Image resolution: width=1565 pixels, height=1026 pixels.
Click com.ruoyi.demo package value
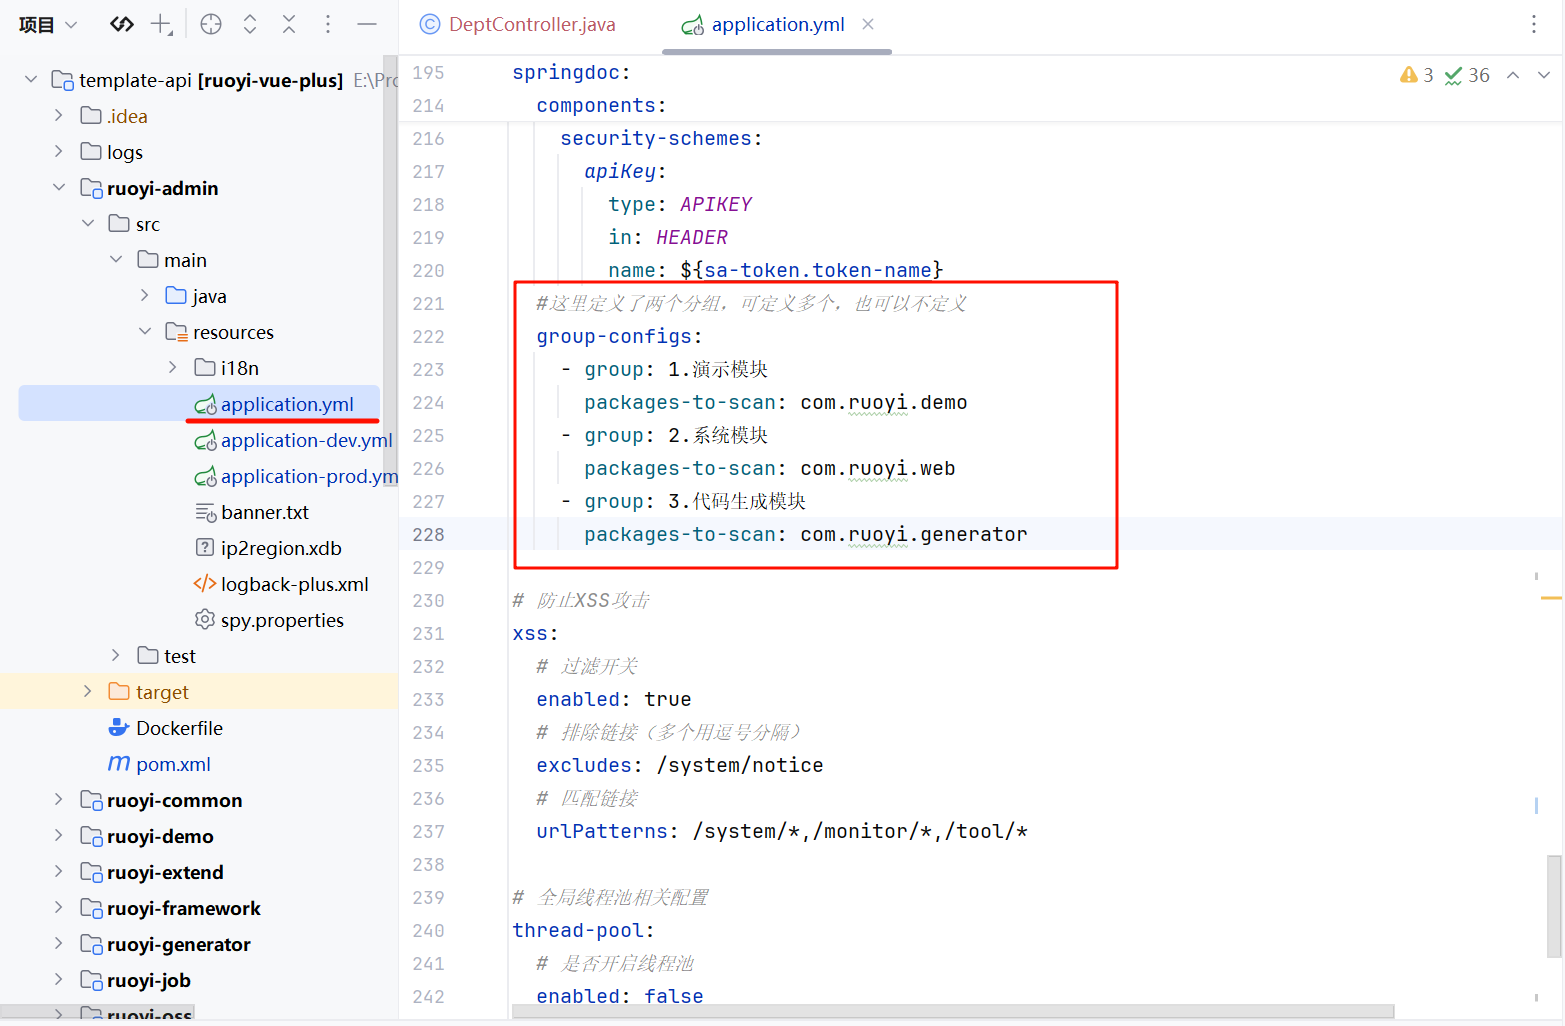click(x=883, y=402)
